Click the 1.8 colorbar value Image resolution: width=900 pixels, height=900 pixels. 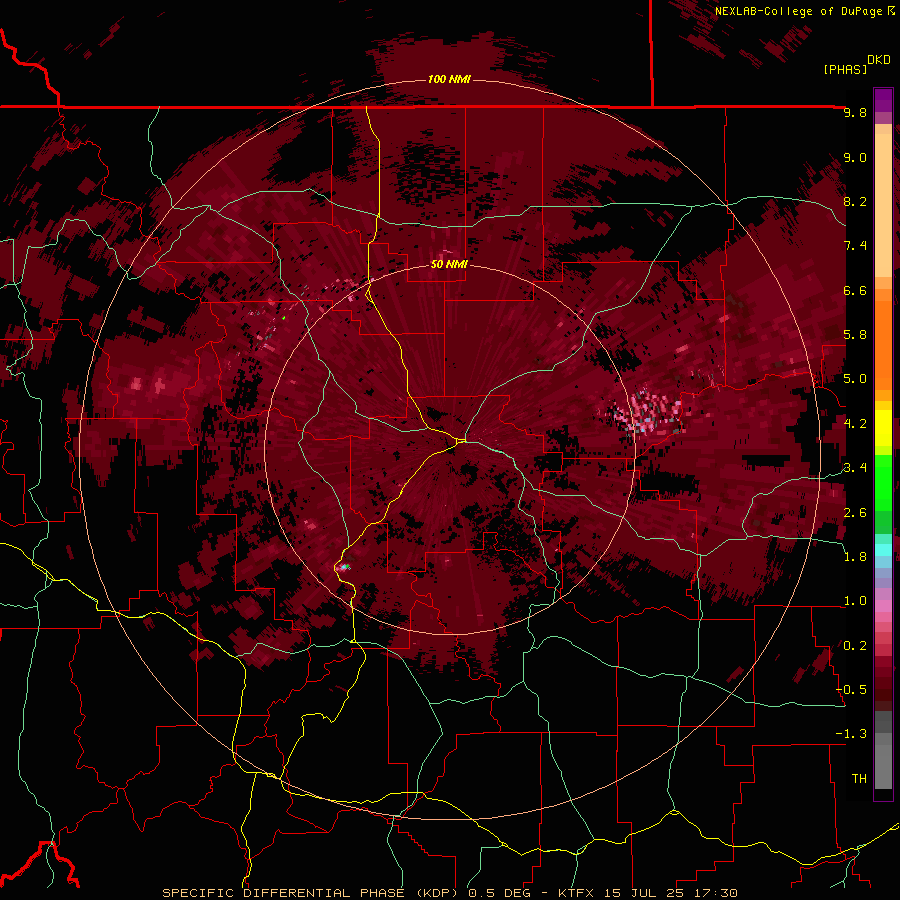point(855,557)
